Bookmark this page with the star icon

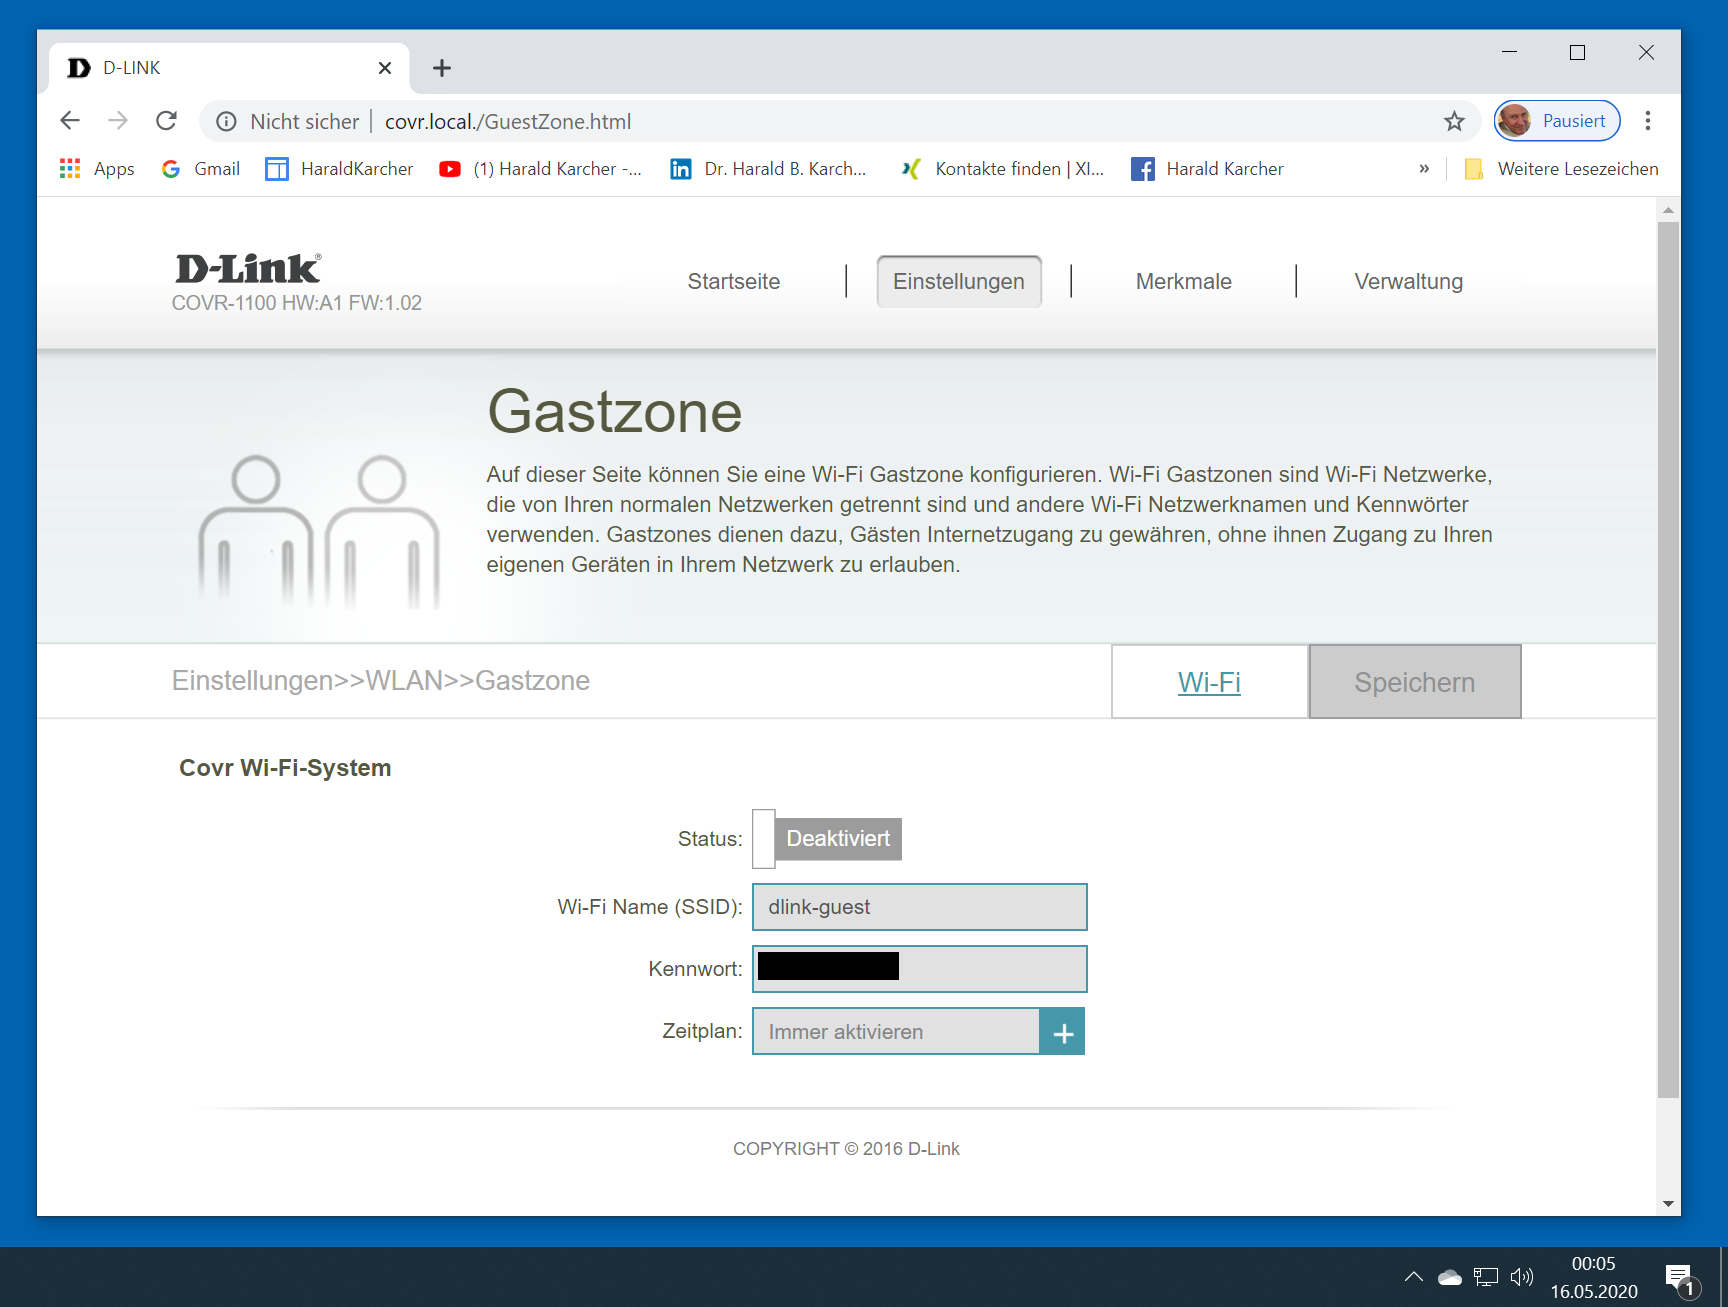[x=1454, y=121]
